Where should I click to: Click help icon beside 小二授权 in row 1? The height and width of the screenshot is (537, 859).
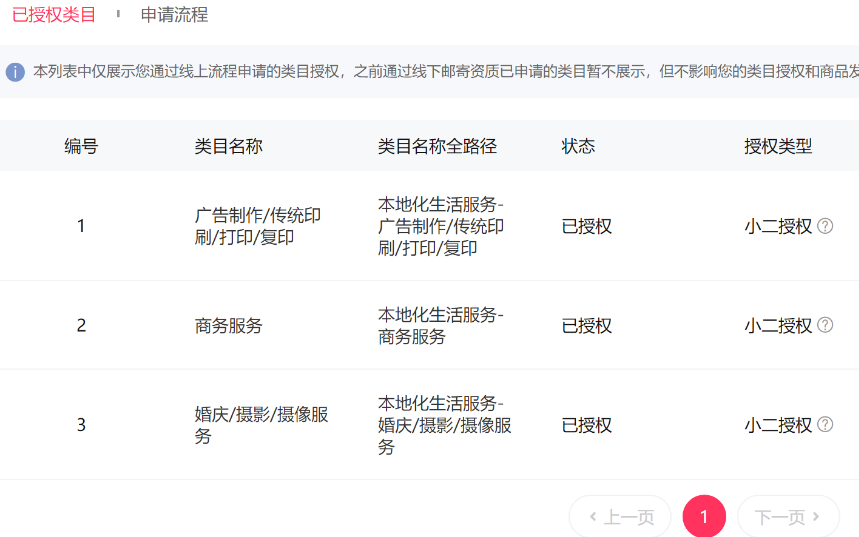pos(825,226)
